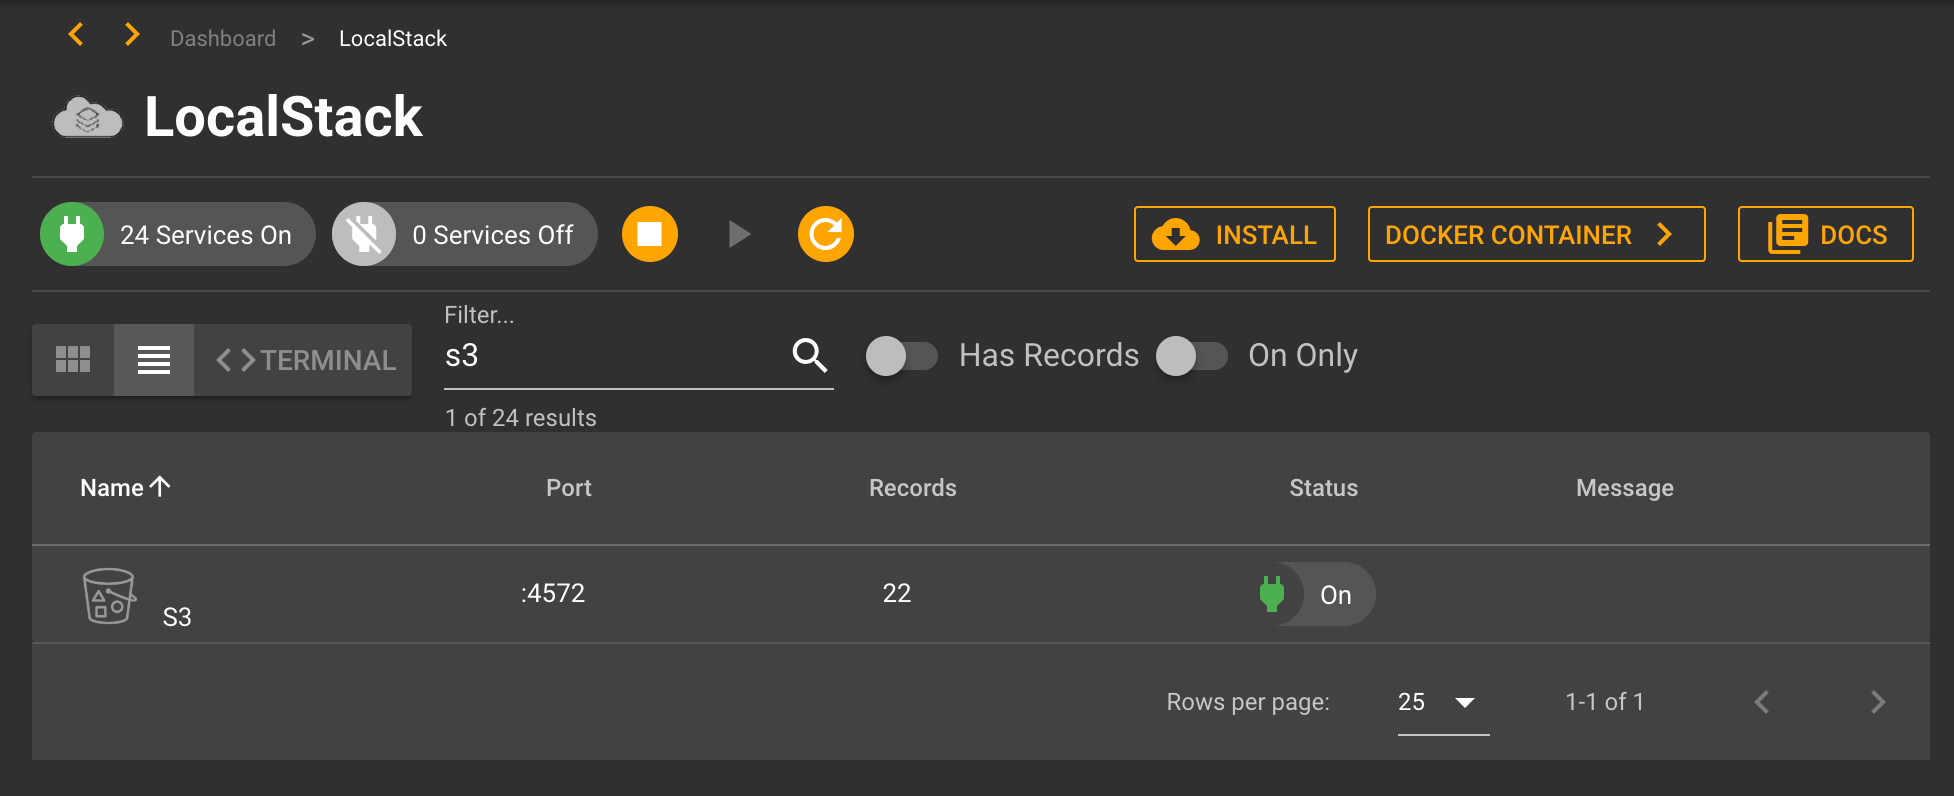Go to next table page
Viewport: 1954px width, 796px height.
pos(1878,702)
